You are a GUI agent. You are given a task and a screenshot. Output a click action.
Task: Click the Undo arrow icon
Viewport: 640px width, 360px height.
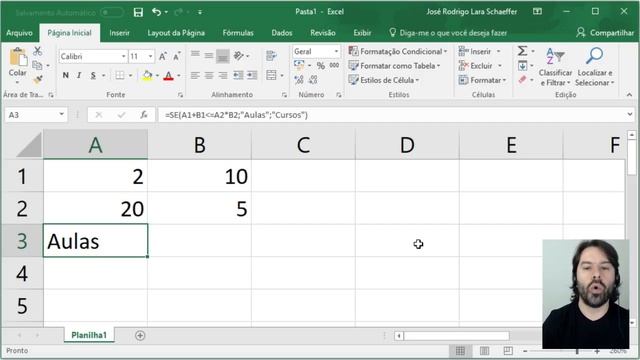tap(157, 12)
